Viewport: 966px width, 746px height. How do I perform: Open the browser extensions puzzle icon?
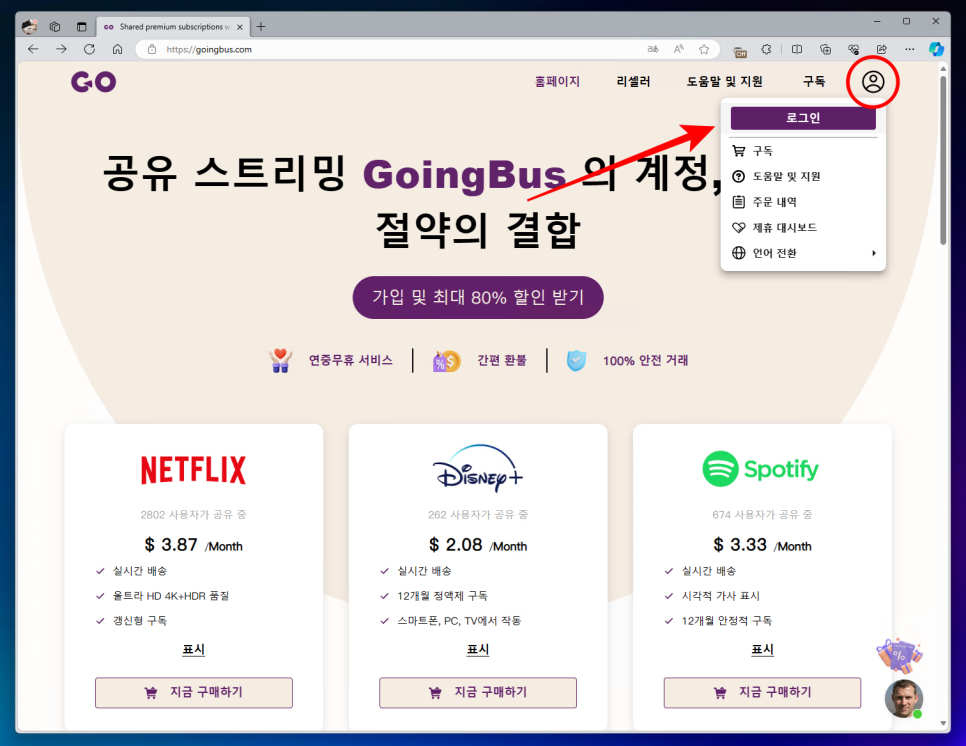(x=766, y=49)
